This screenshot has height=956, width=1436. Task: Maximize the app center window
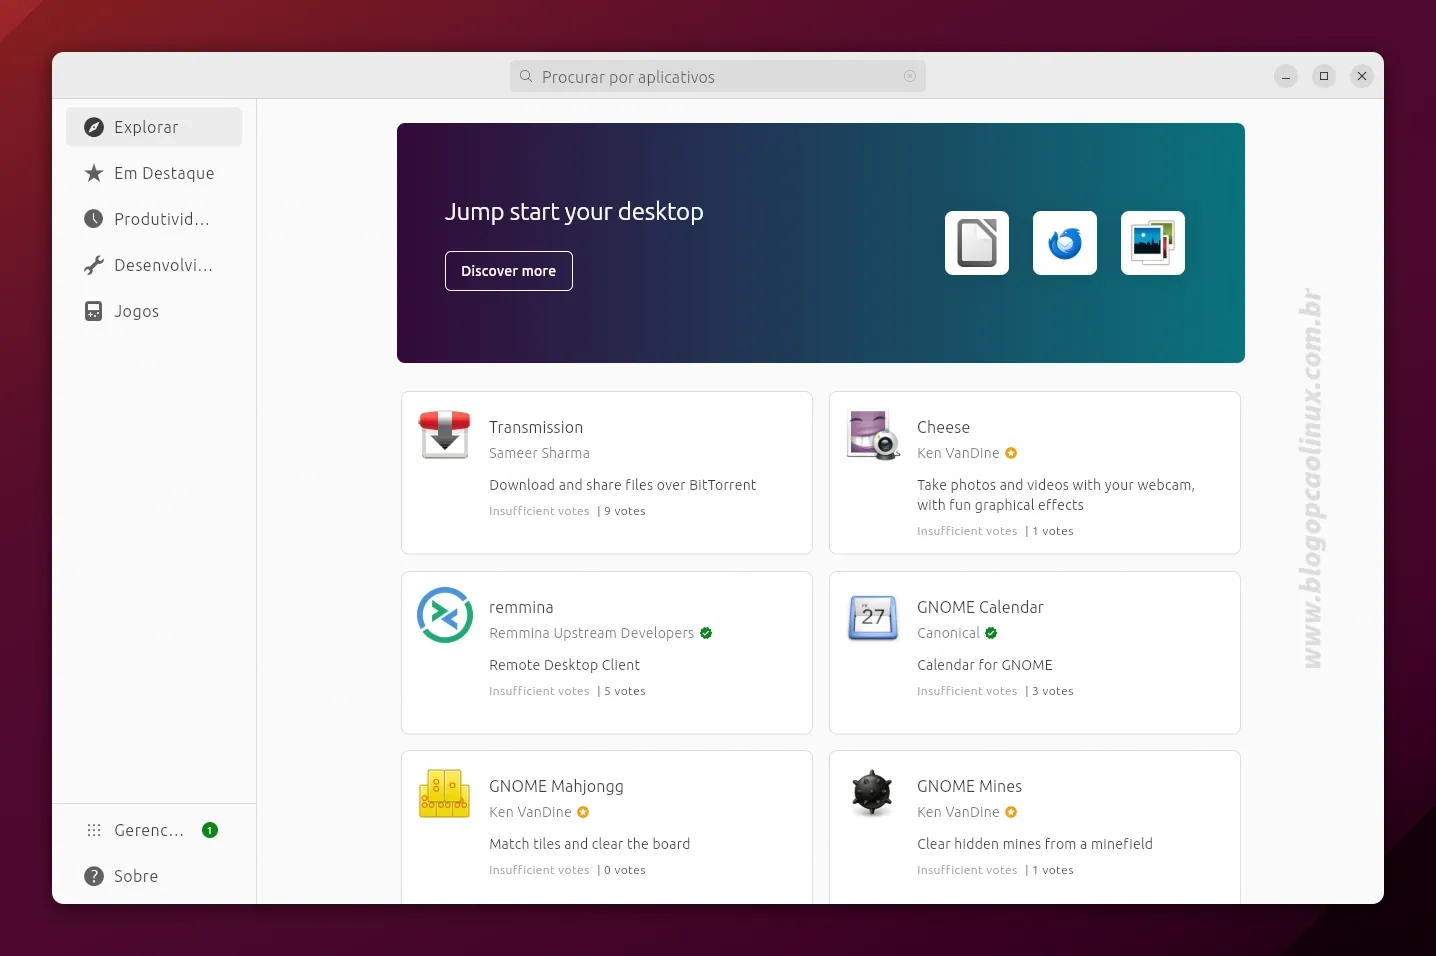(1324, 76)
